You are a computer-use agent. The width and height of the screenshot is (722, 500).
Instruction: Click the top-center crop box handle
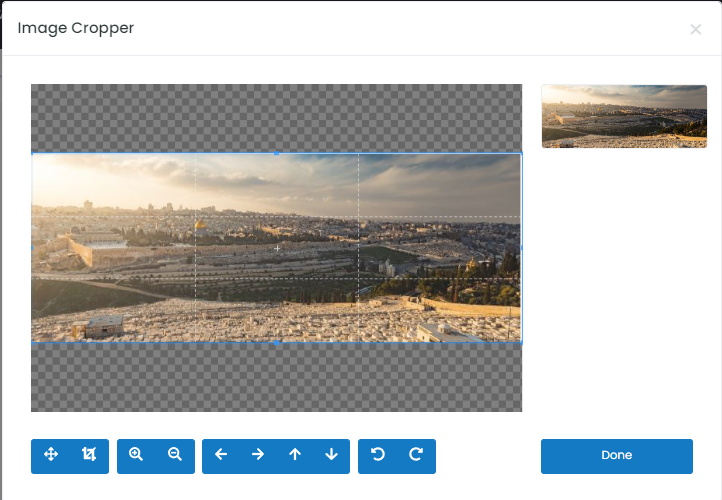276,153
